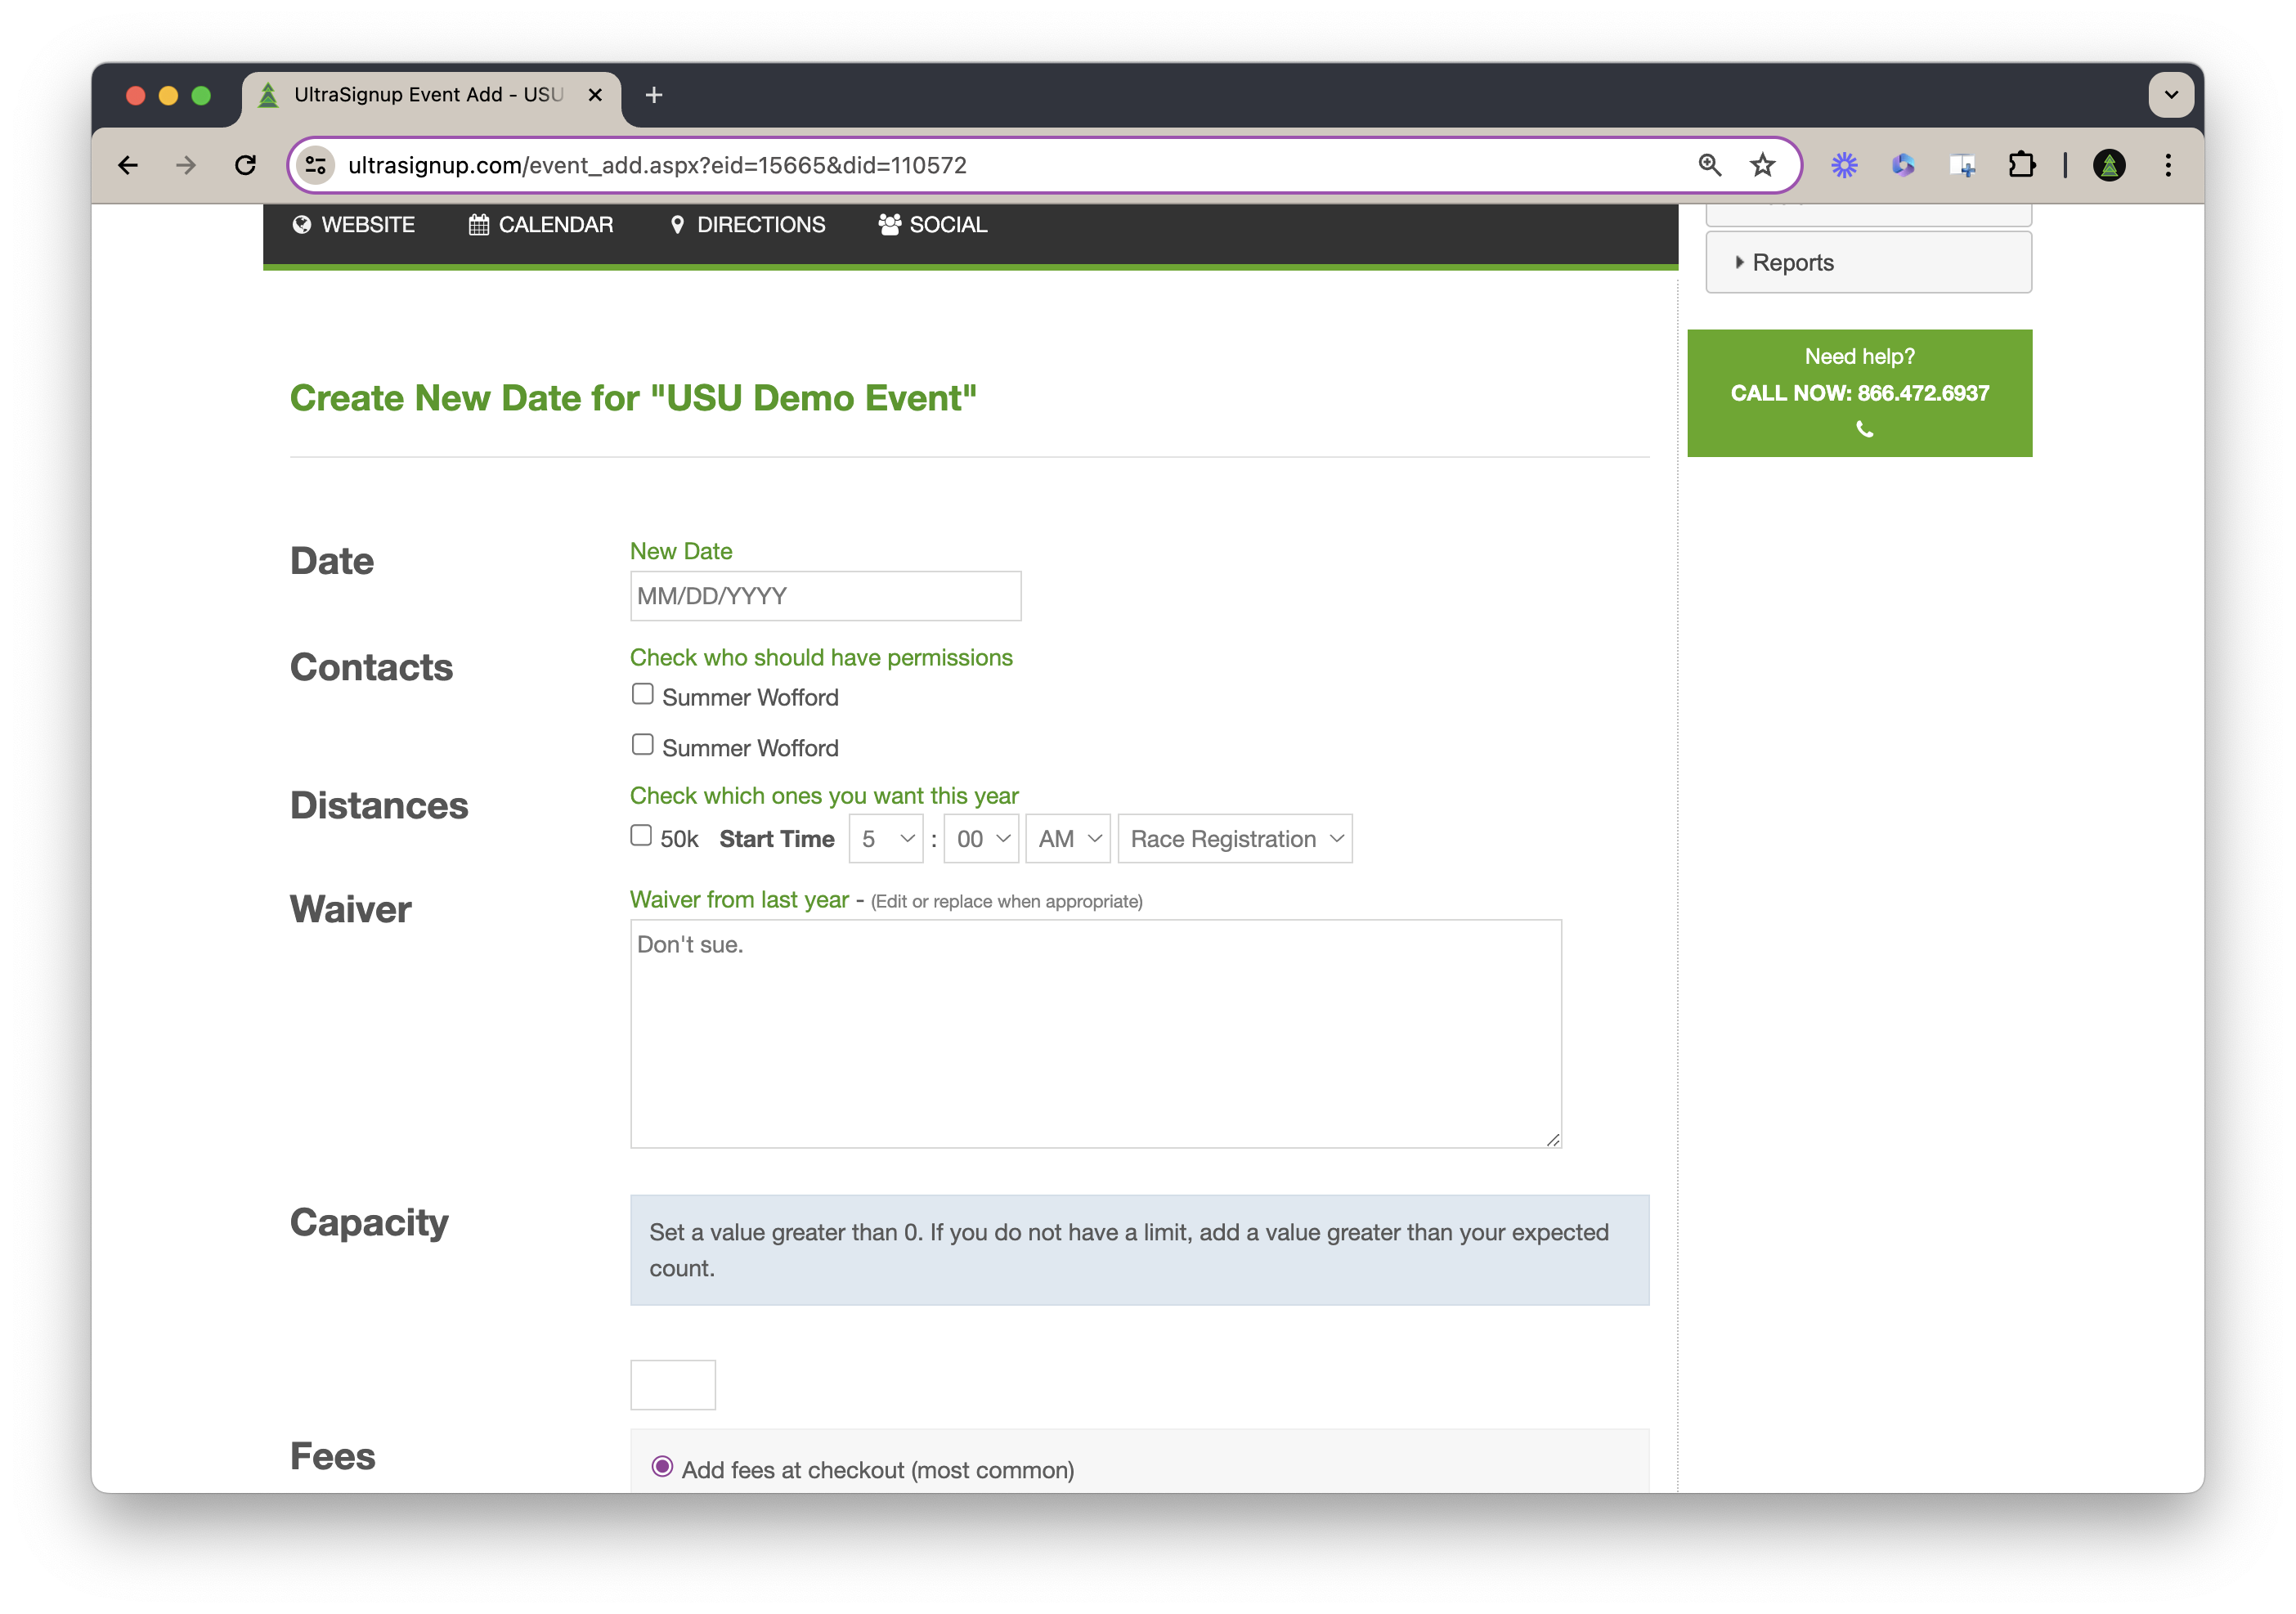Open a new browser tab

tap(654, 95)
